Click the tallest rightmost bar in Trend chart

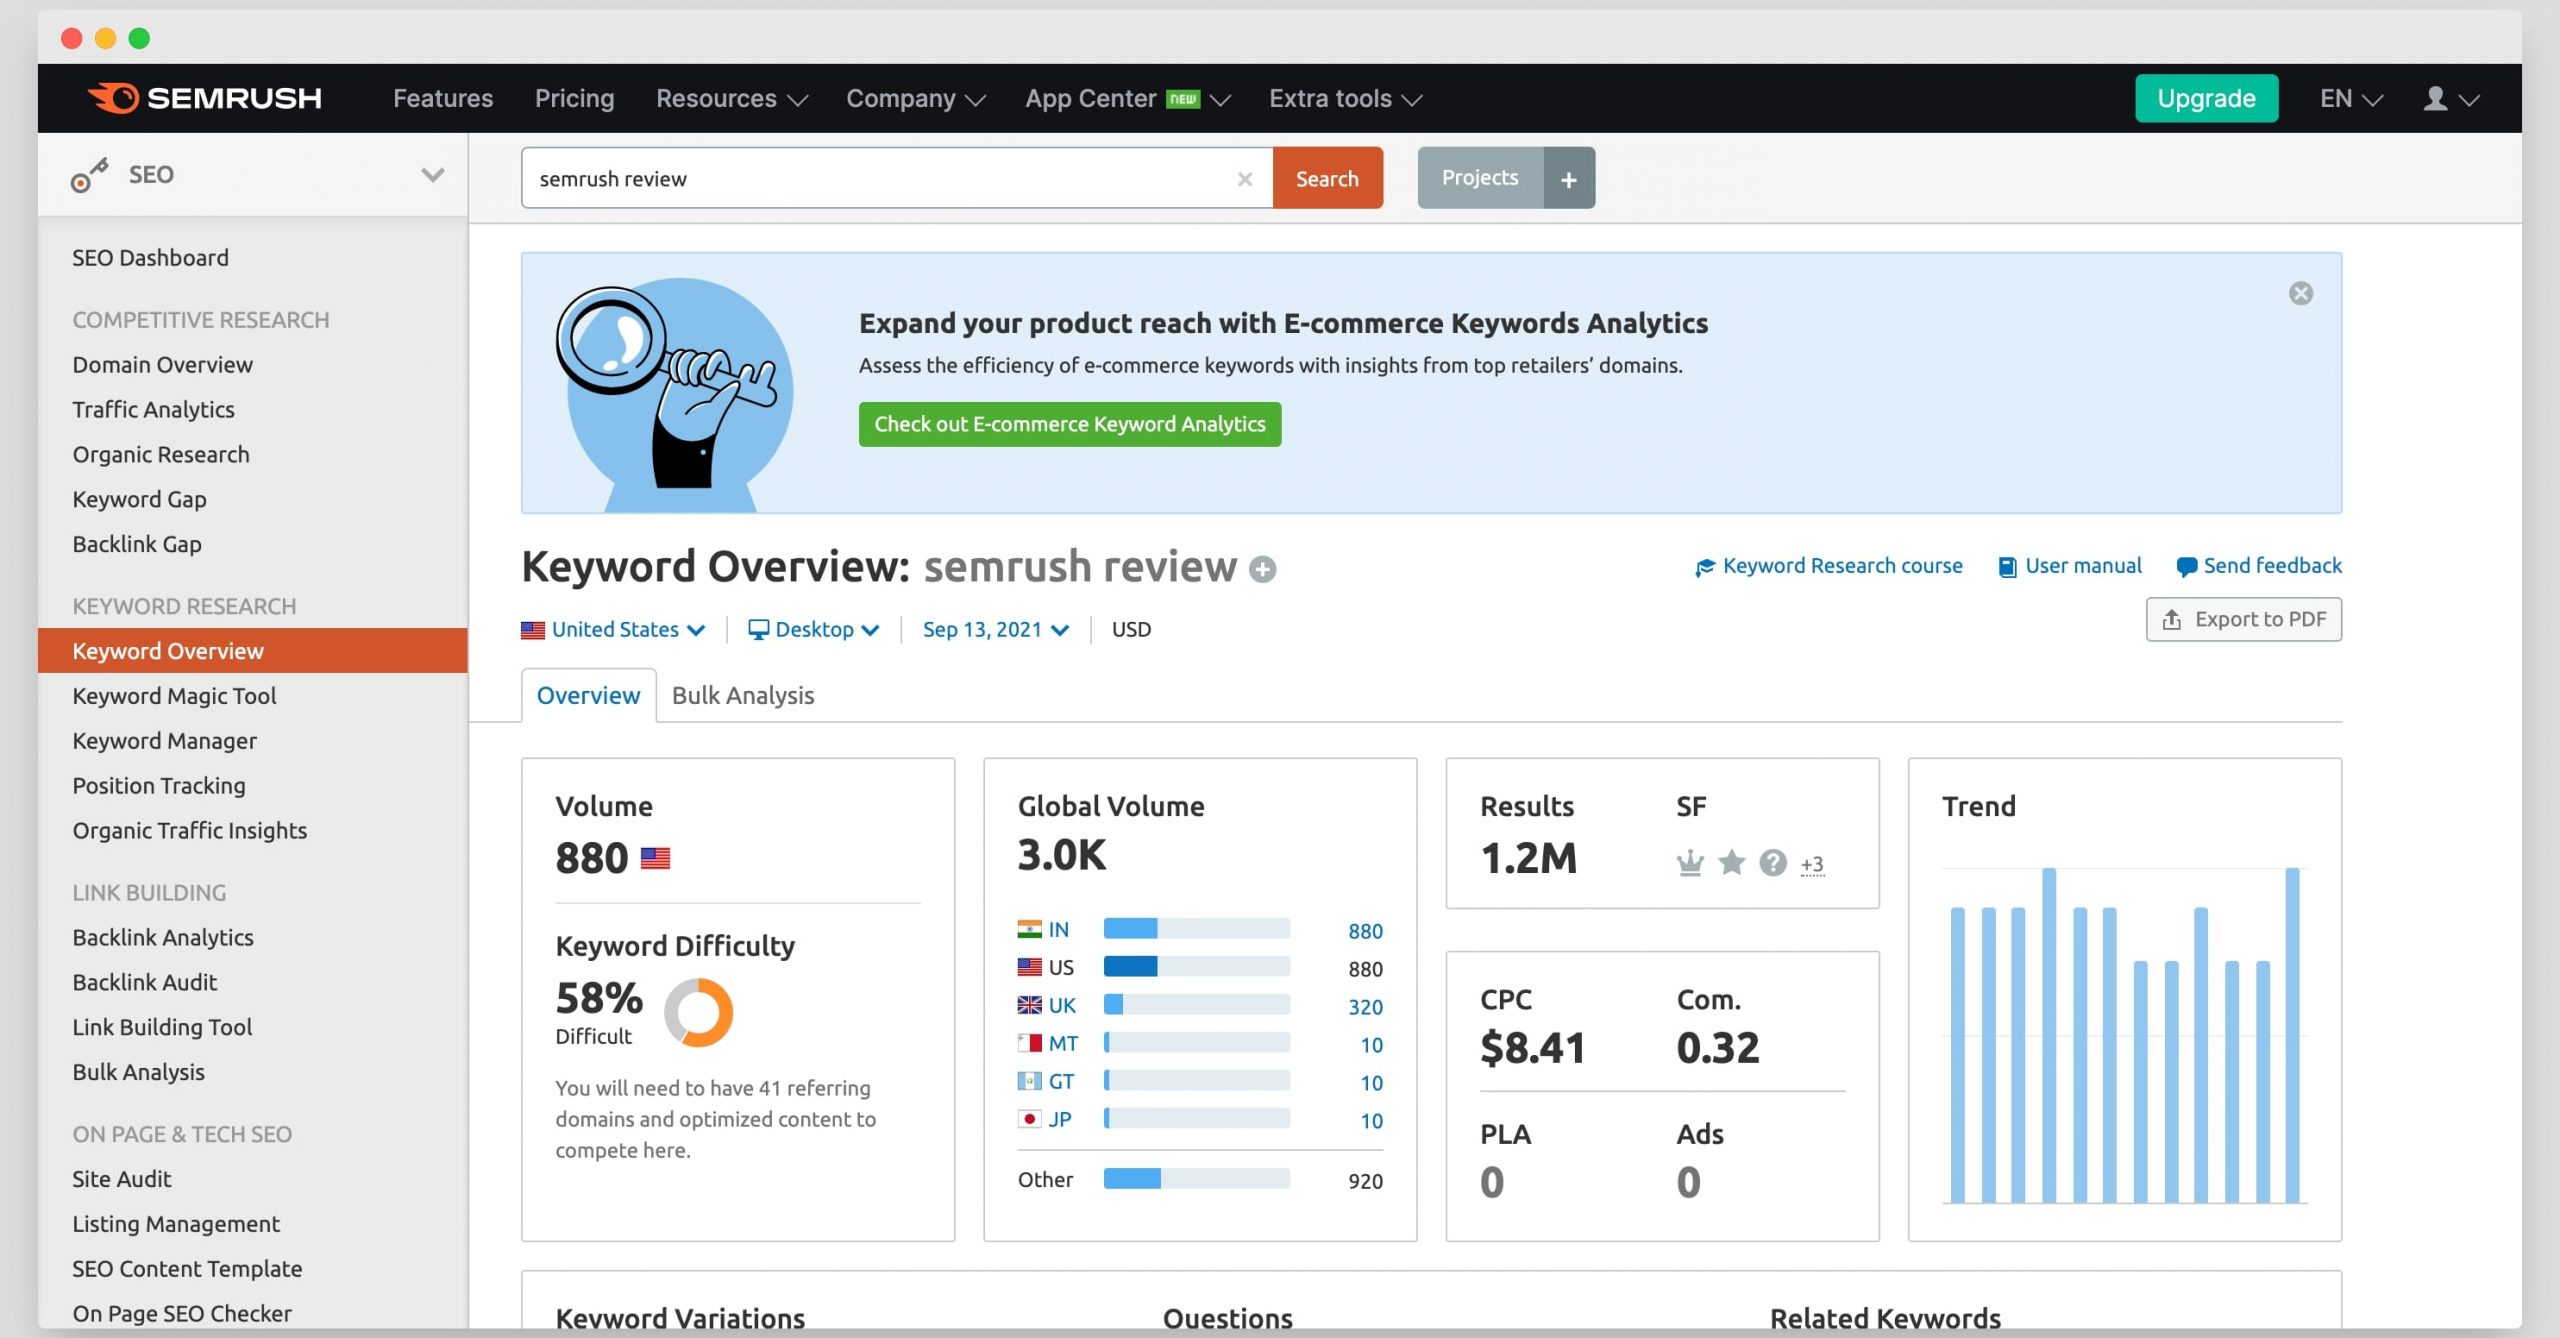pos(2292,1035)
